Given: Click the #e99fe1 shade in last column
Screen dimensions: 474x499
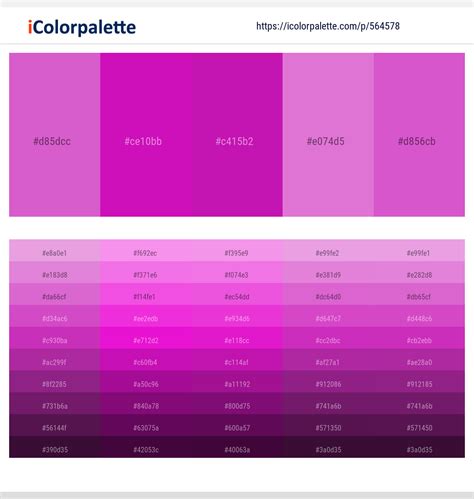Looking at the screenshot, I should [419, 250].
